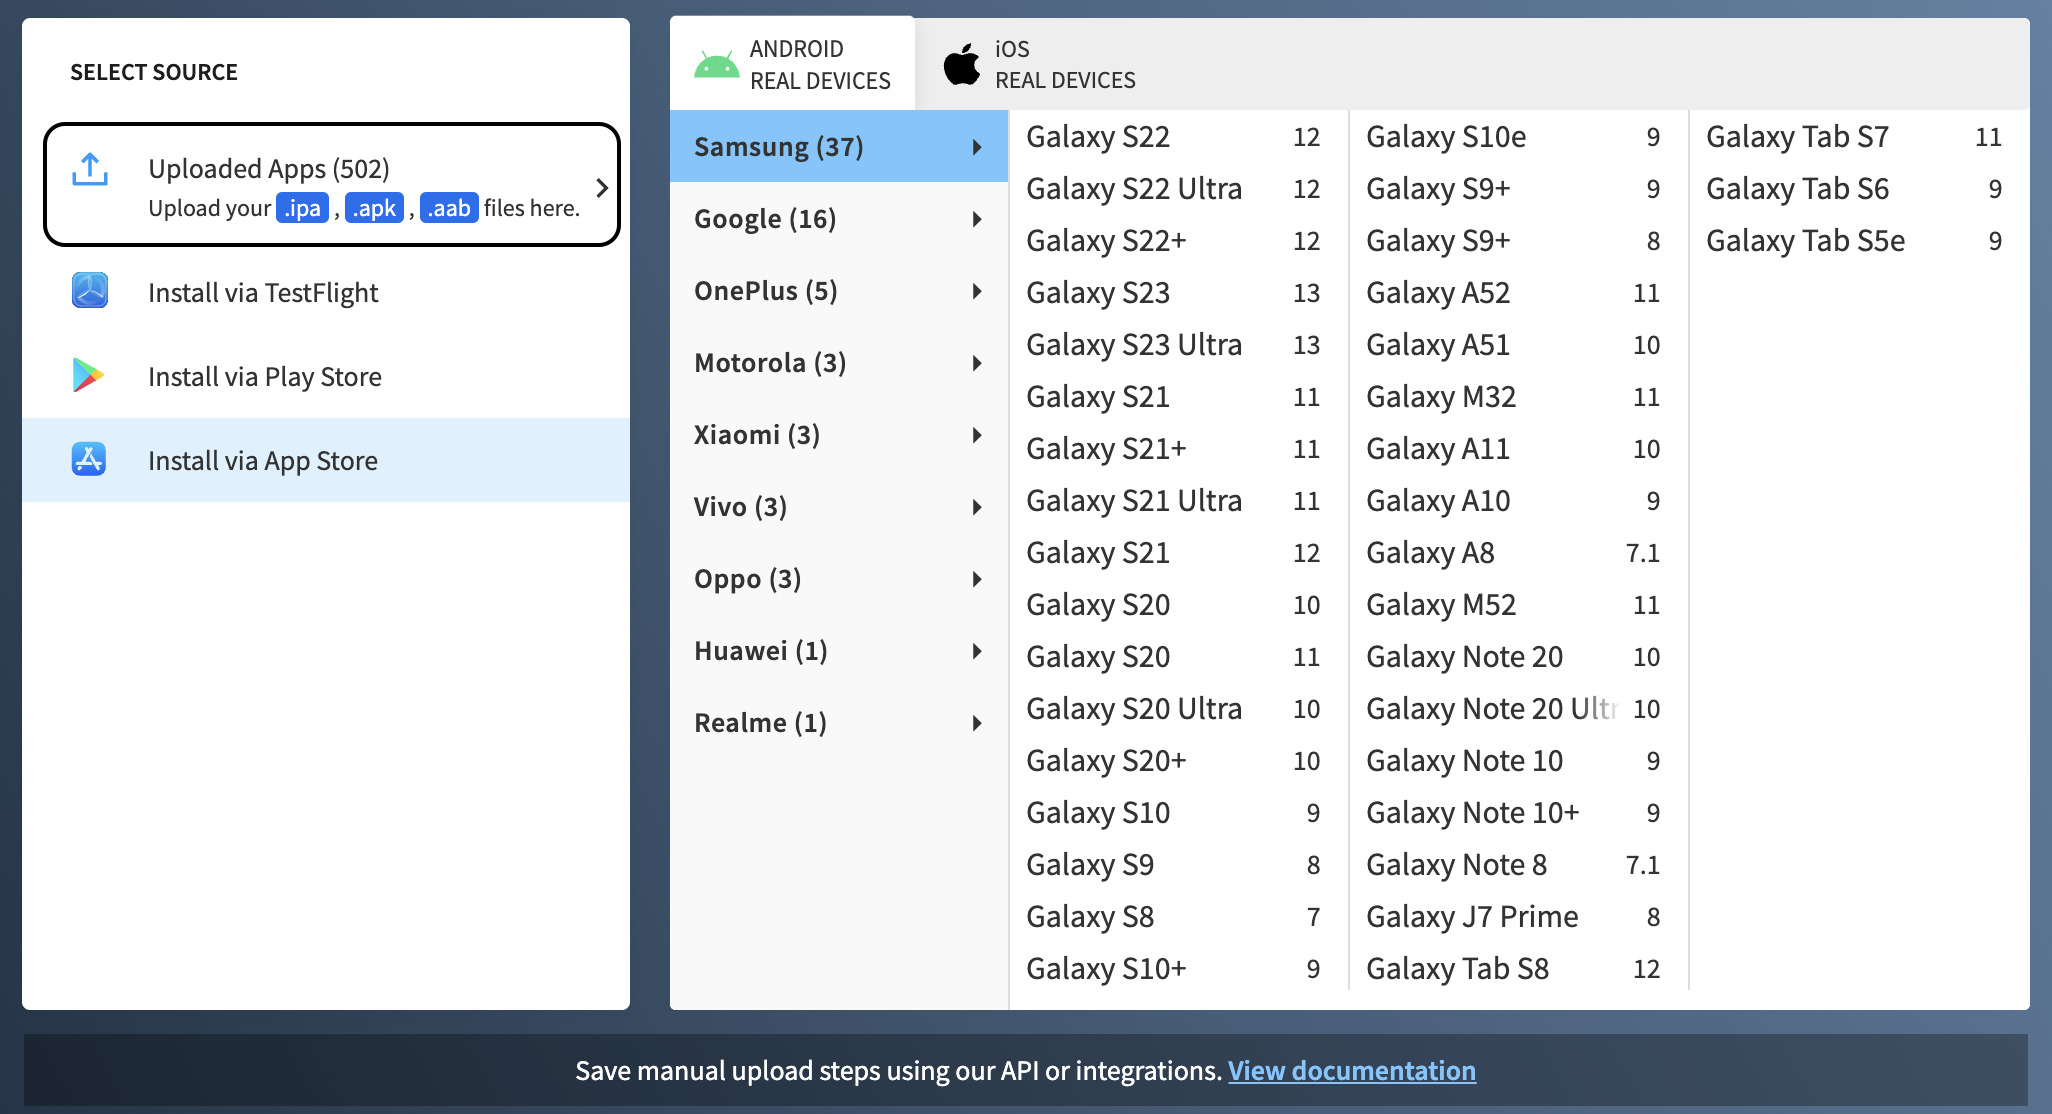Expand the Xiaomi (3) devices arrow
This screenshot has width=2052, height=1114.
[x=977, y=435]
